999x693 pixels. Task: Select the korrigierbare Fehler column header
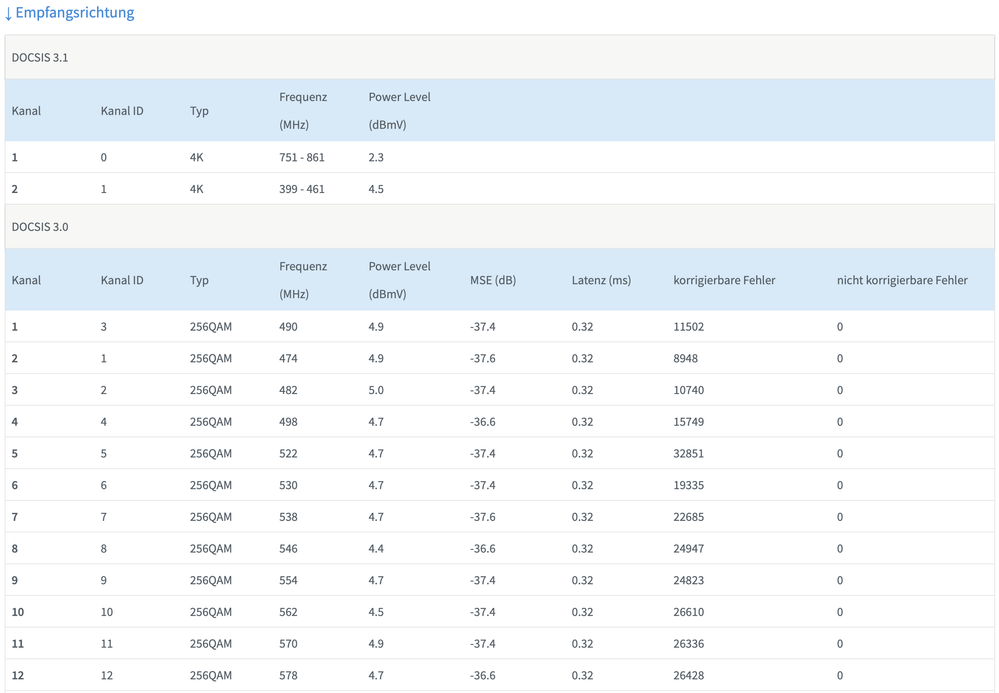(724, 280)
